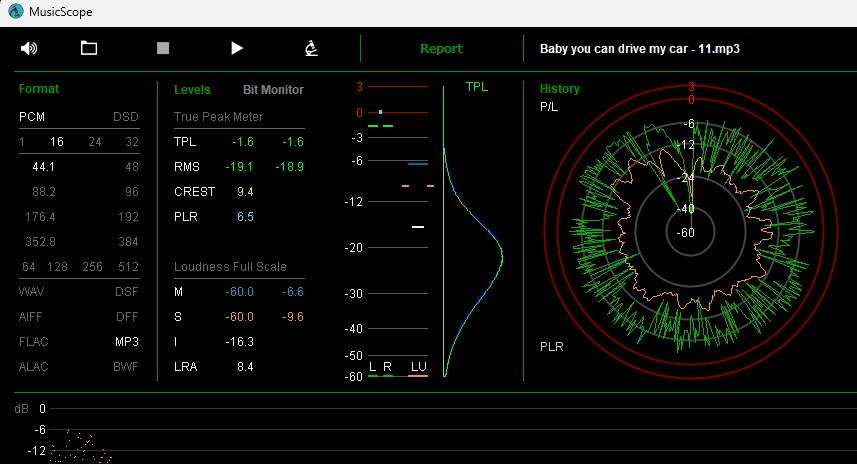Click the microscope analysis icon

click(x=311, y=48)
